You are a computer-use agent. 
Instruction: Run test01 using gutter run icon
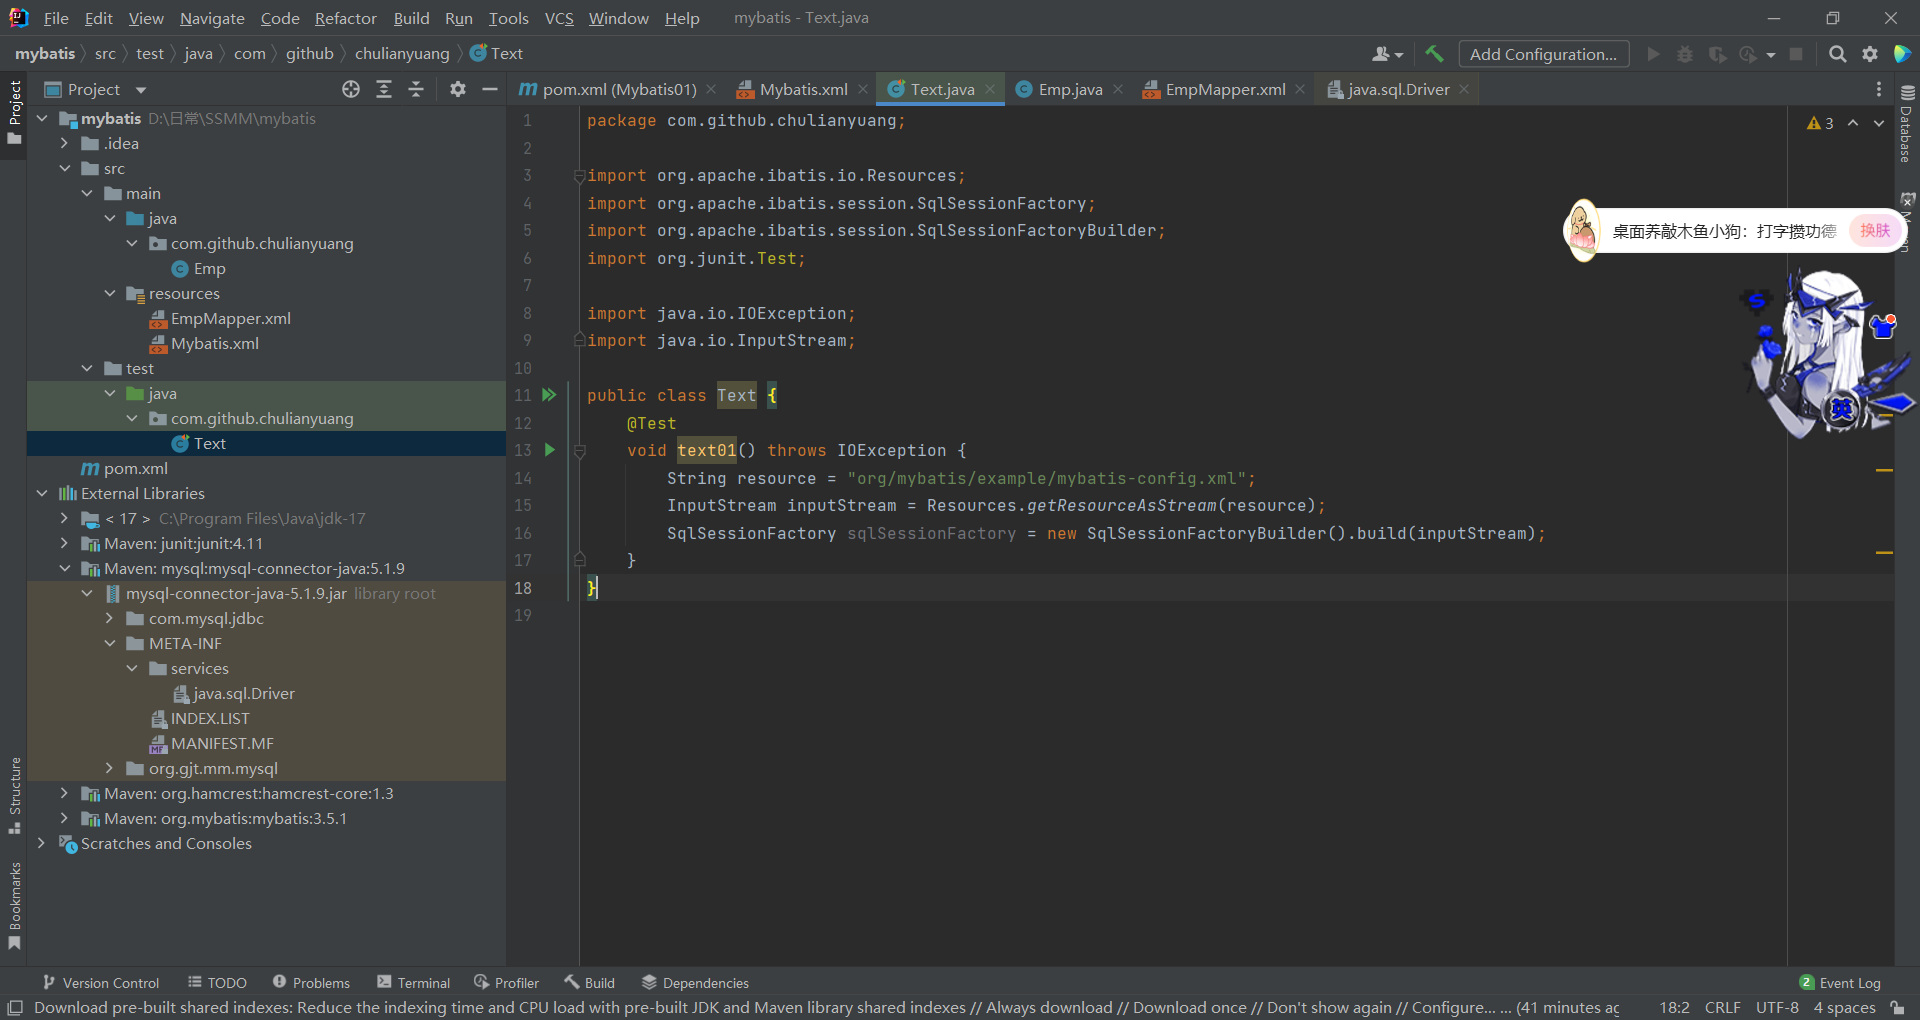pos(549,450)
